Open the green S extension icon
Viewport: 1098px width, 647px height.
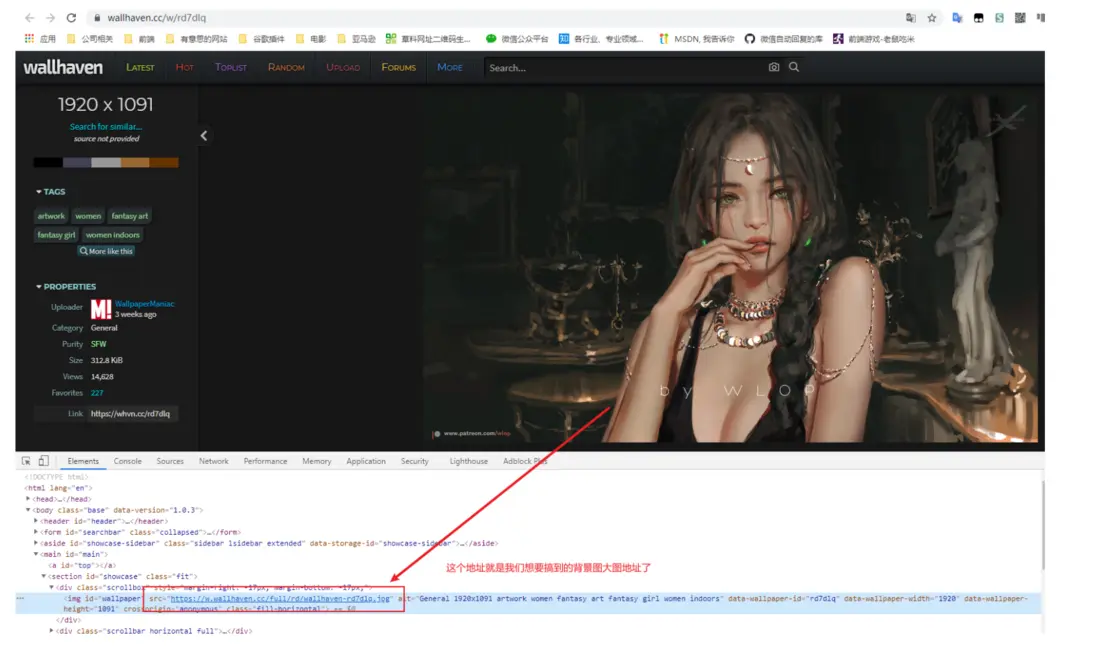coord(999,18)
